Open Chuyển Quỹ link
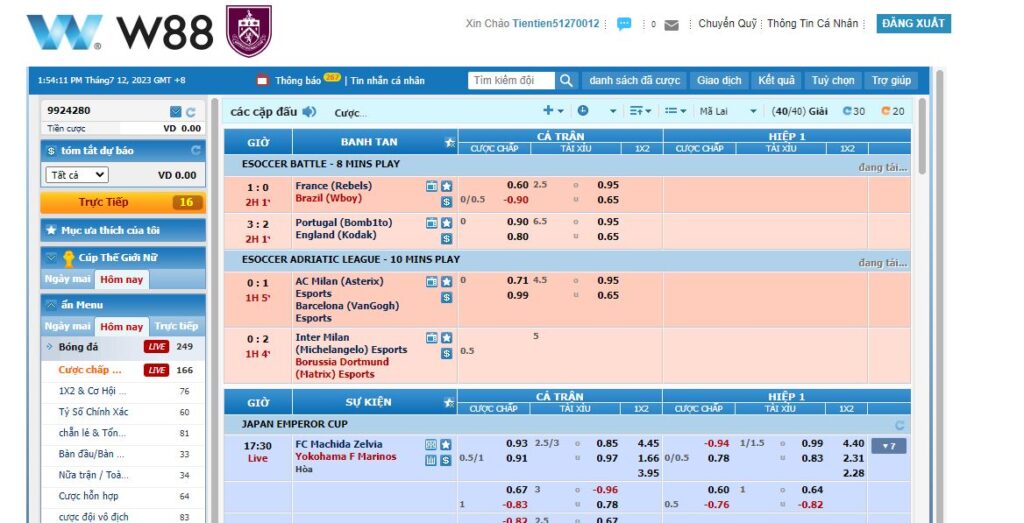The image size is (1024, 523). tap(728, 24)
